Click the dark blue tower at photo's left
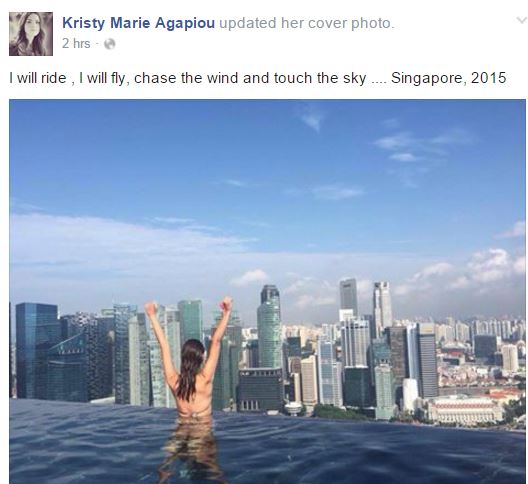This screenshot has height=484, width=528. tap(36, 350)
